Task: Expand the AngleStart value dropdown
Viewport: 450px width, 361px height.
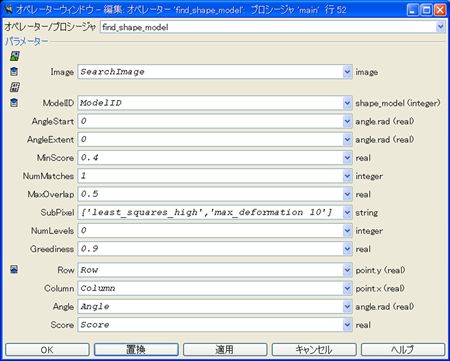Action: coord(347,121)
